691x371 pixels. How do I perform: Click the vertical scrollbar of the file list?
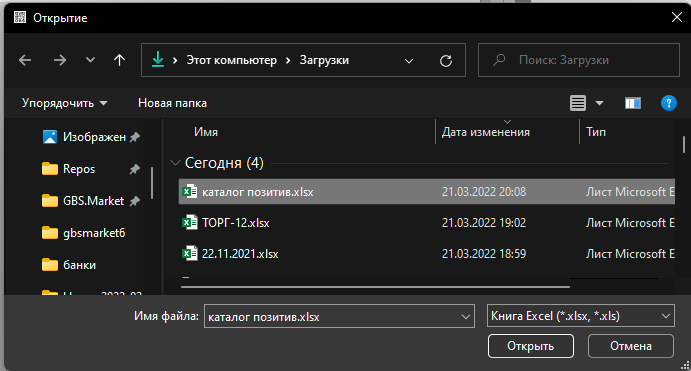point(684,145)
